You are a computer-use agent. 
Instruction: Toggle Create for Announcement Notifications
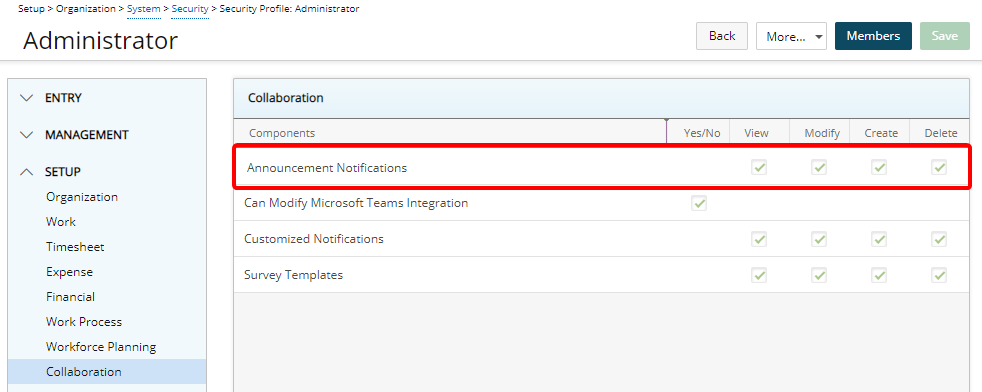[879, 167]
